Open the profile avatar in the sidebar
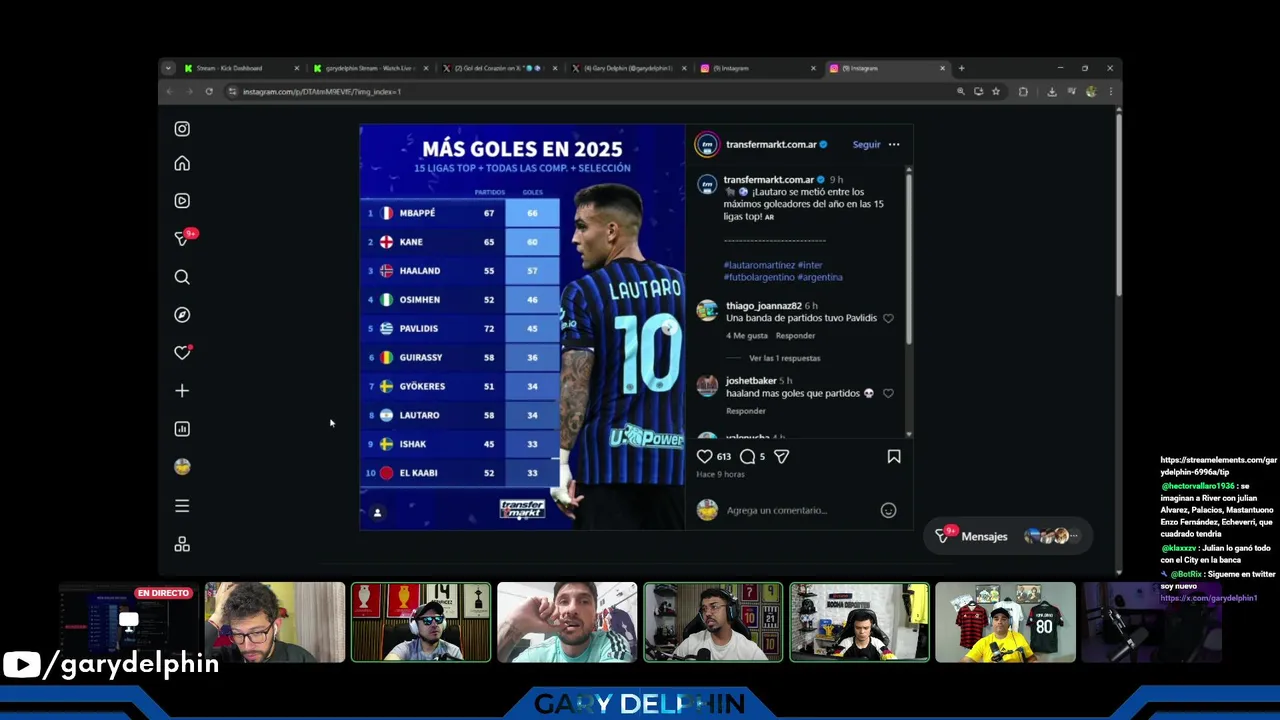Screen dimensions: 1280x720 [182, 467]
